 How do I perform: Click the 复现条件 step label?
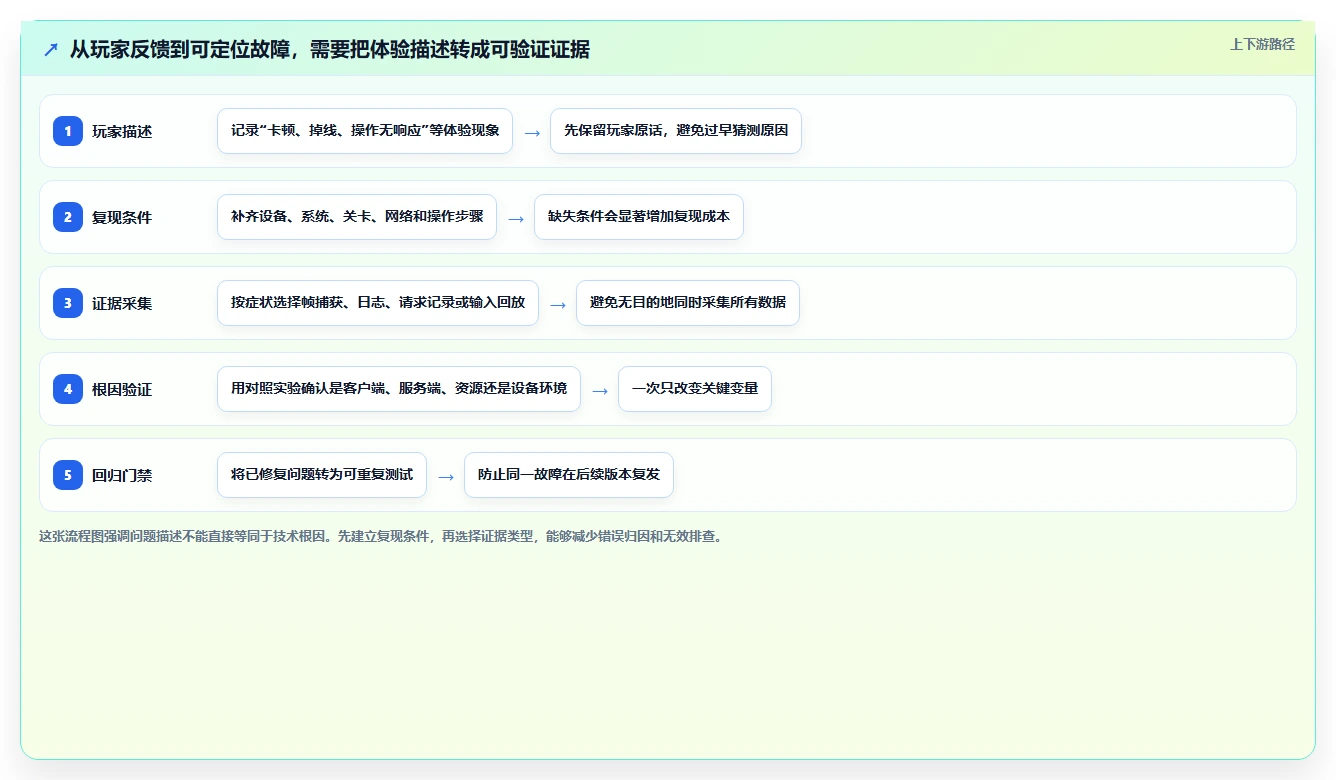(x=122, y=217)
